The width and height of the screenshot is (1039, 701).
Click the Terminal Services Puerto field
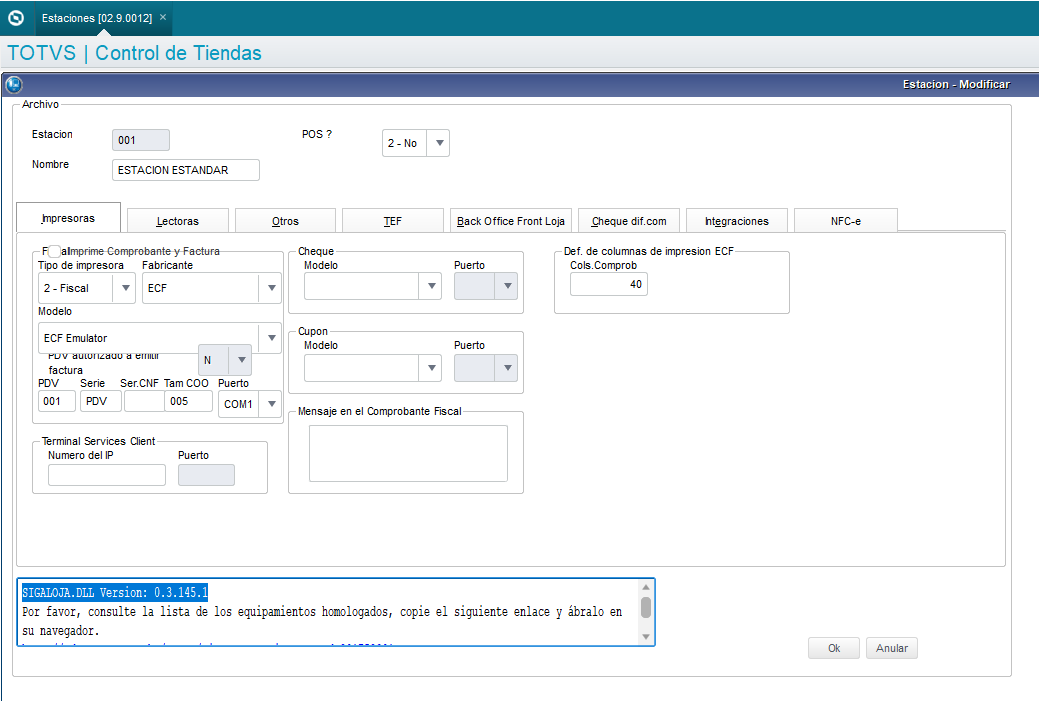[206, 475]
